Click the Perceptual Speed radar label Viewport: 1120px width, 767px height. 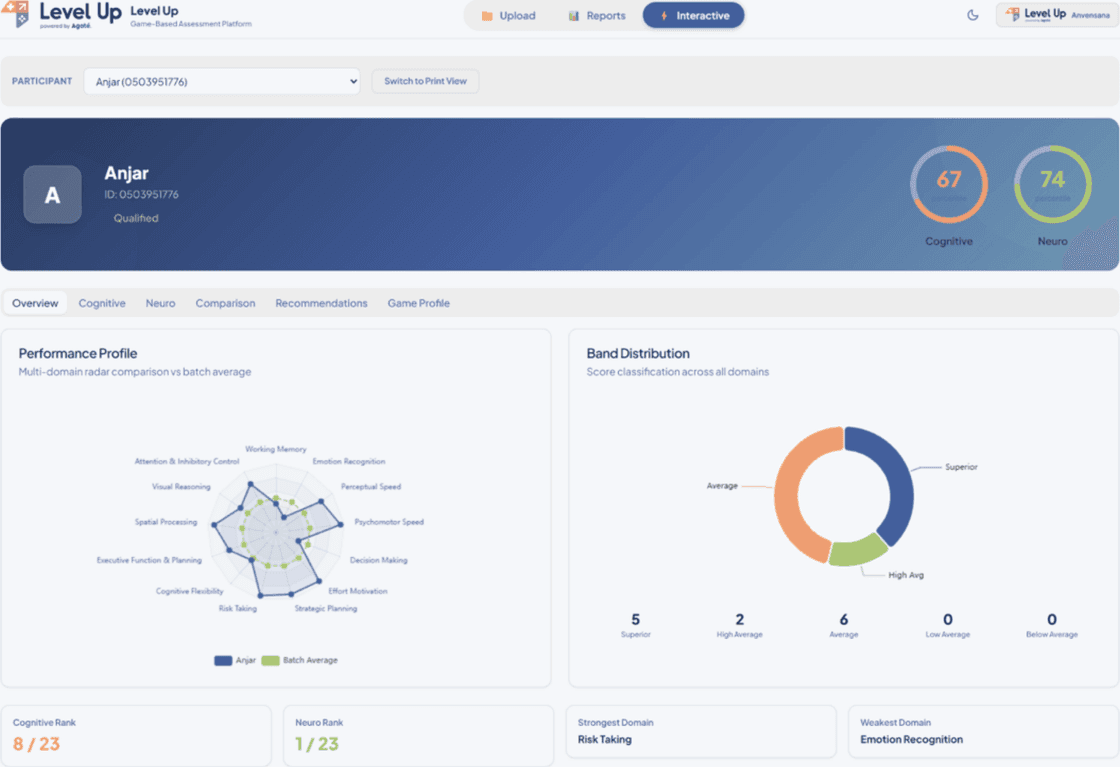(371, 486)
